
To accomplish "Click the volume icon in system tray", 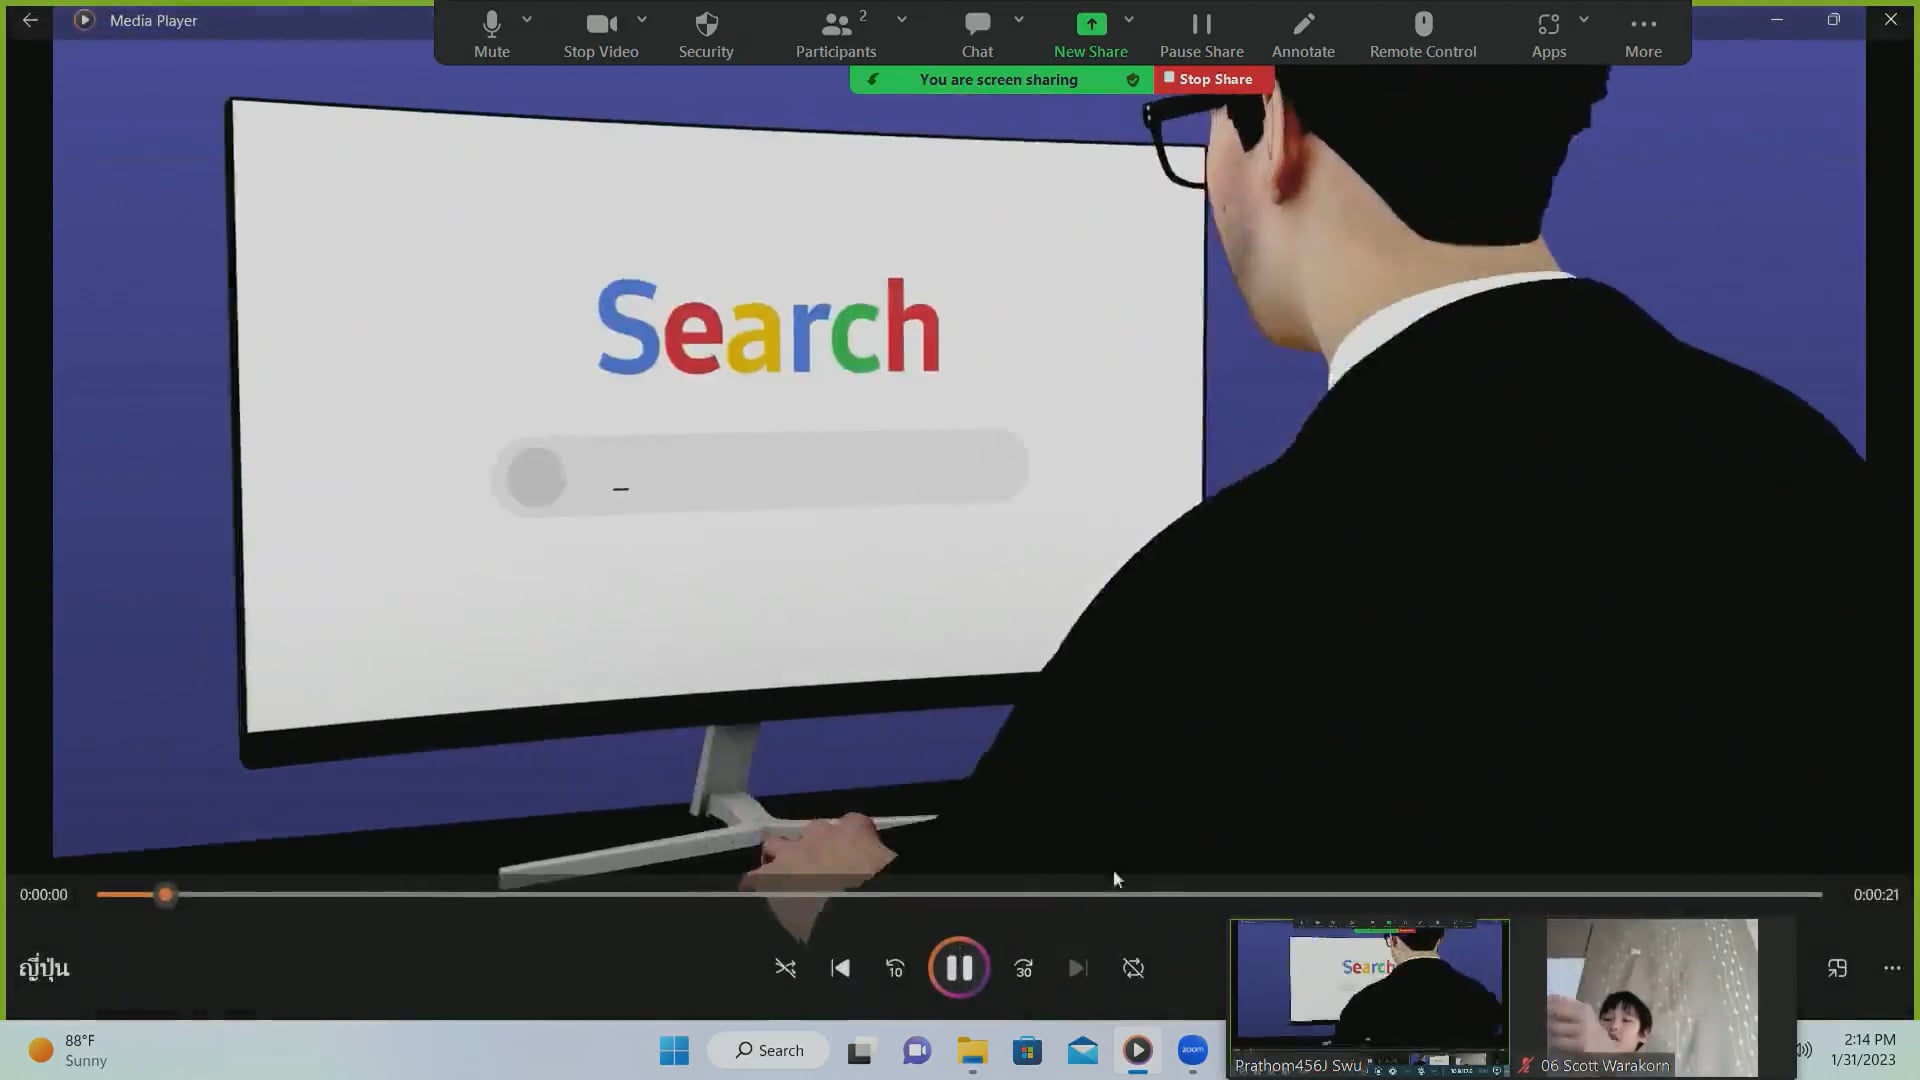I will [1805, 1050].
